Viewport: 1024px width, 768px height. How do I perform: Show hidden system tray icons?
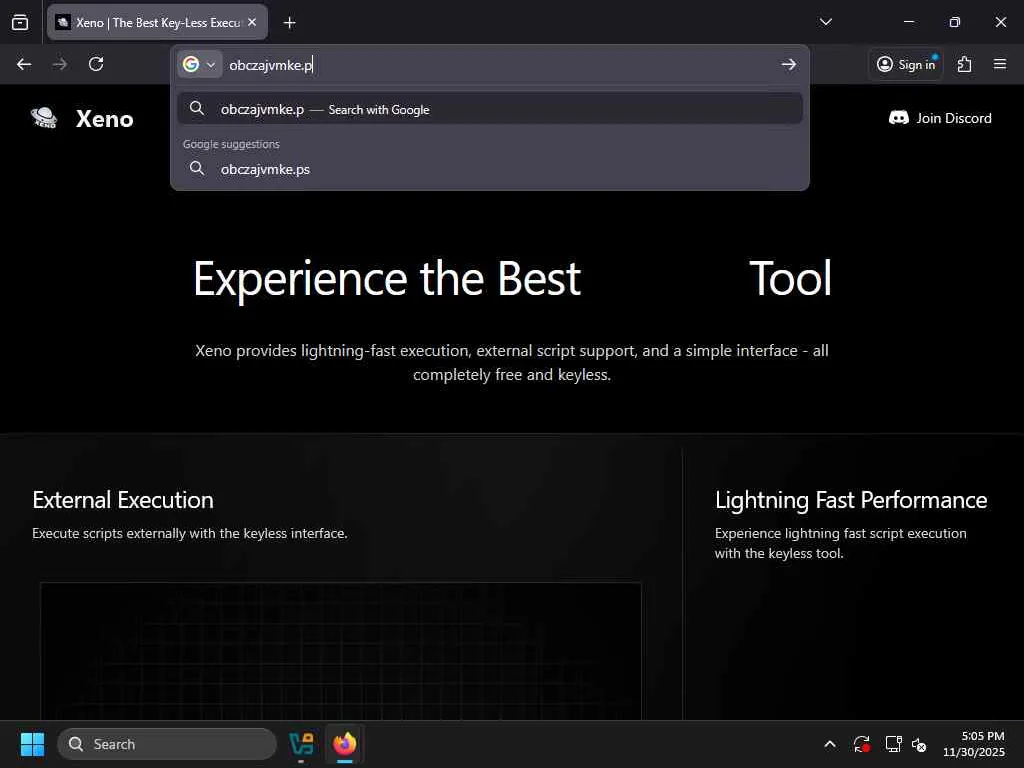coord(830,744)
